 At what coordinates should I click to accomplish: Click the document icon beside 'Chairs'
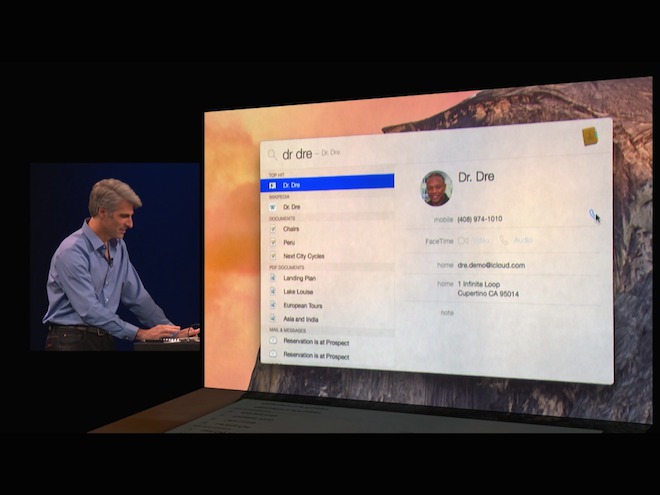point(273,229)
